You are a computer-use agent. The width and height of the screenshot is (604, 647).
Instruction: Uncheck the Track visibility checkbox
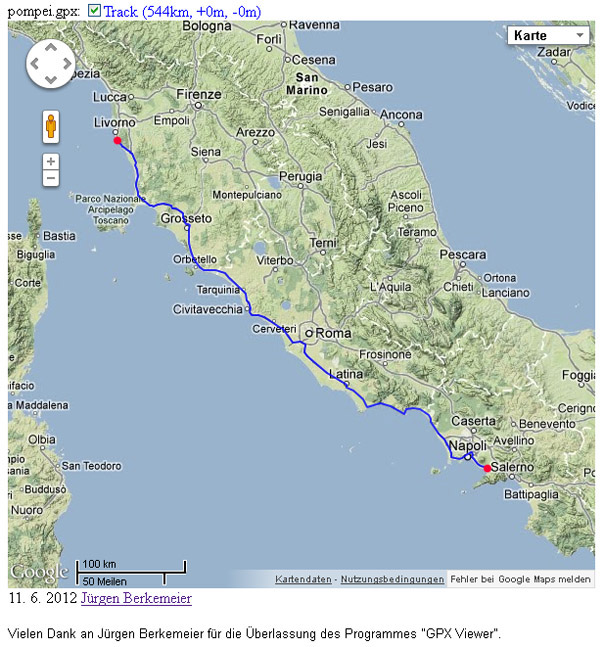pos(94,10)
